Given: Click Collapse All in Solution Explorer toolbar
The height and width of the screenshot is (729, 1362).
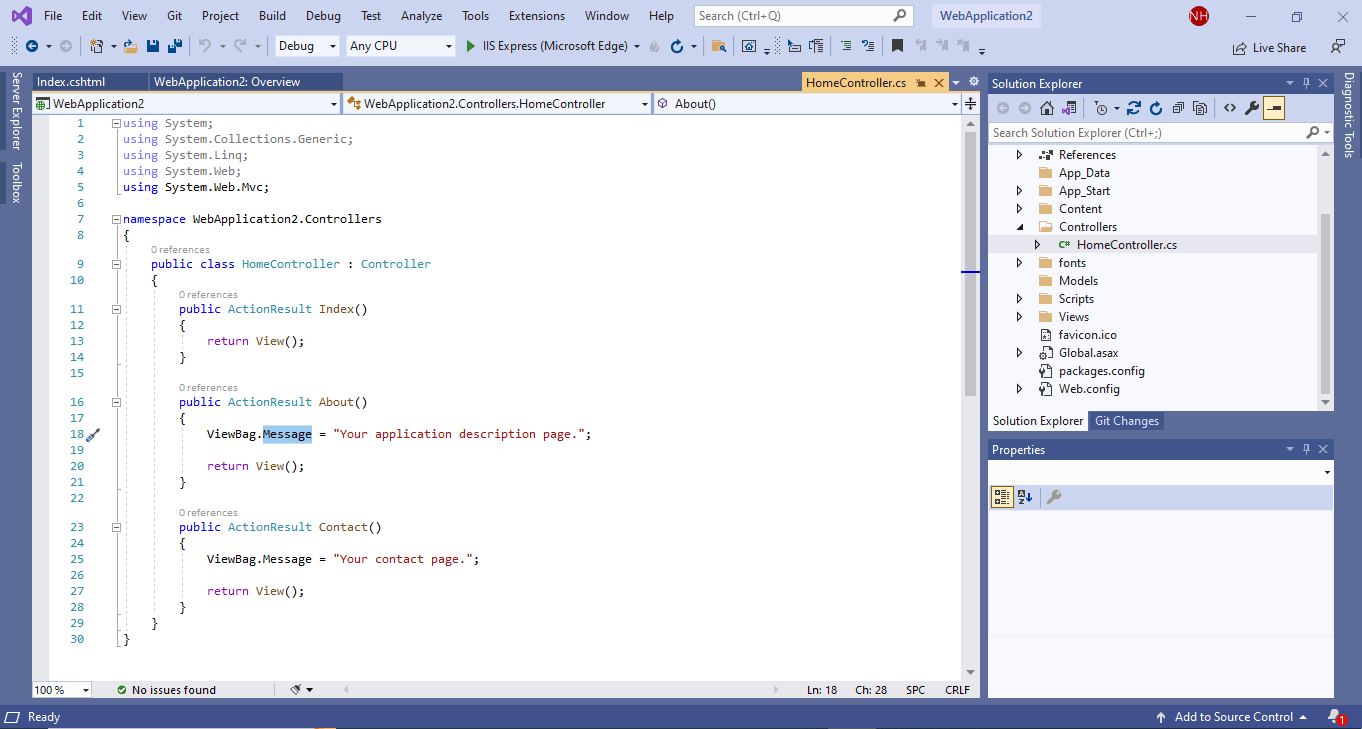Looking at the screenshot, I should [x=1178, y=108].
